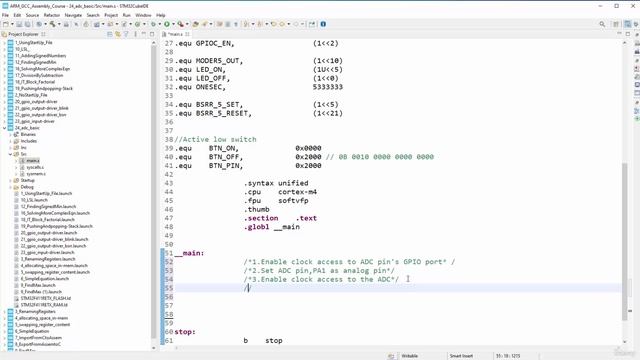Select the Project Explorer tab
Viewport: 640px width, 360px height.
tap(23, 34)
